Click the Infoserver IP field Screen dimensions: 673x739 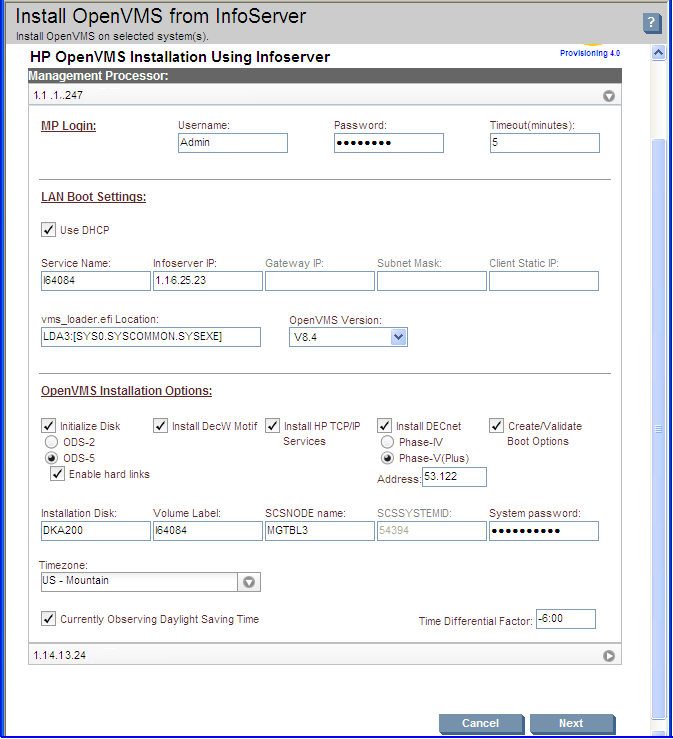click(x=208, y=280)
